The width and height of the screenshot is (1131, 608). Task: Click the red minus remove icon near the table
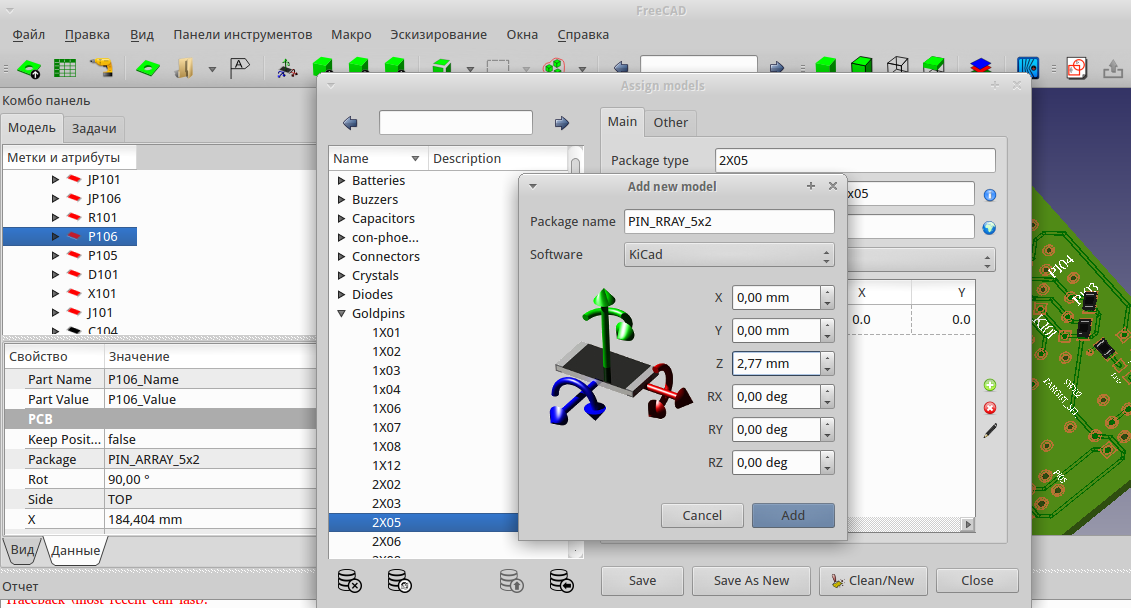(990, 407)
